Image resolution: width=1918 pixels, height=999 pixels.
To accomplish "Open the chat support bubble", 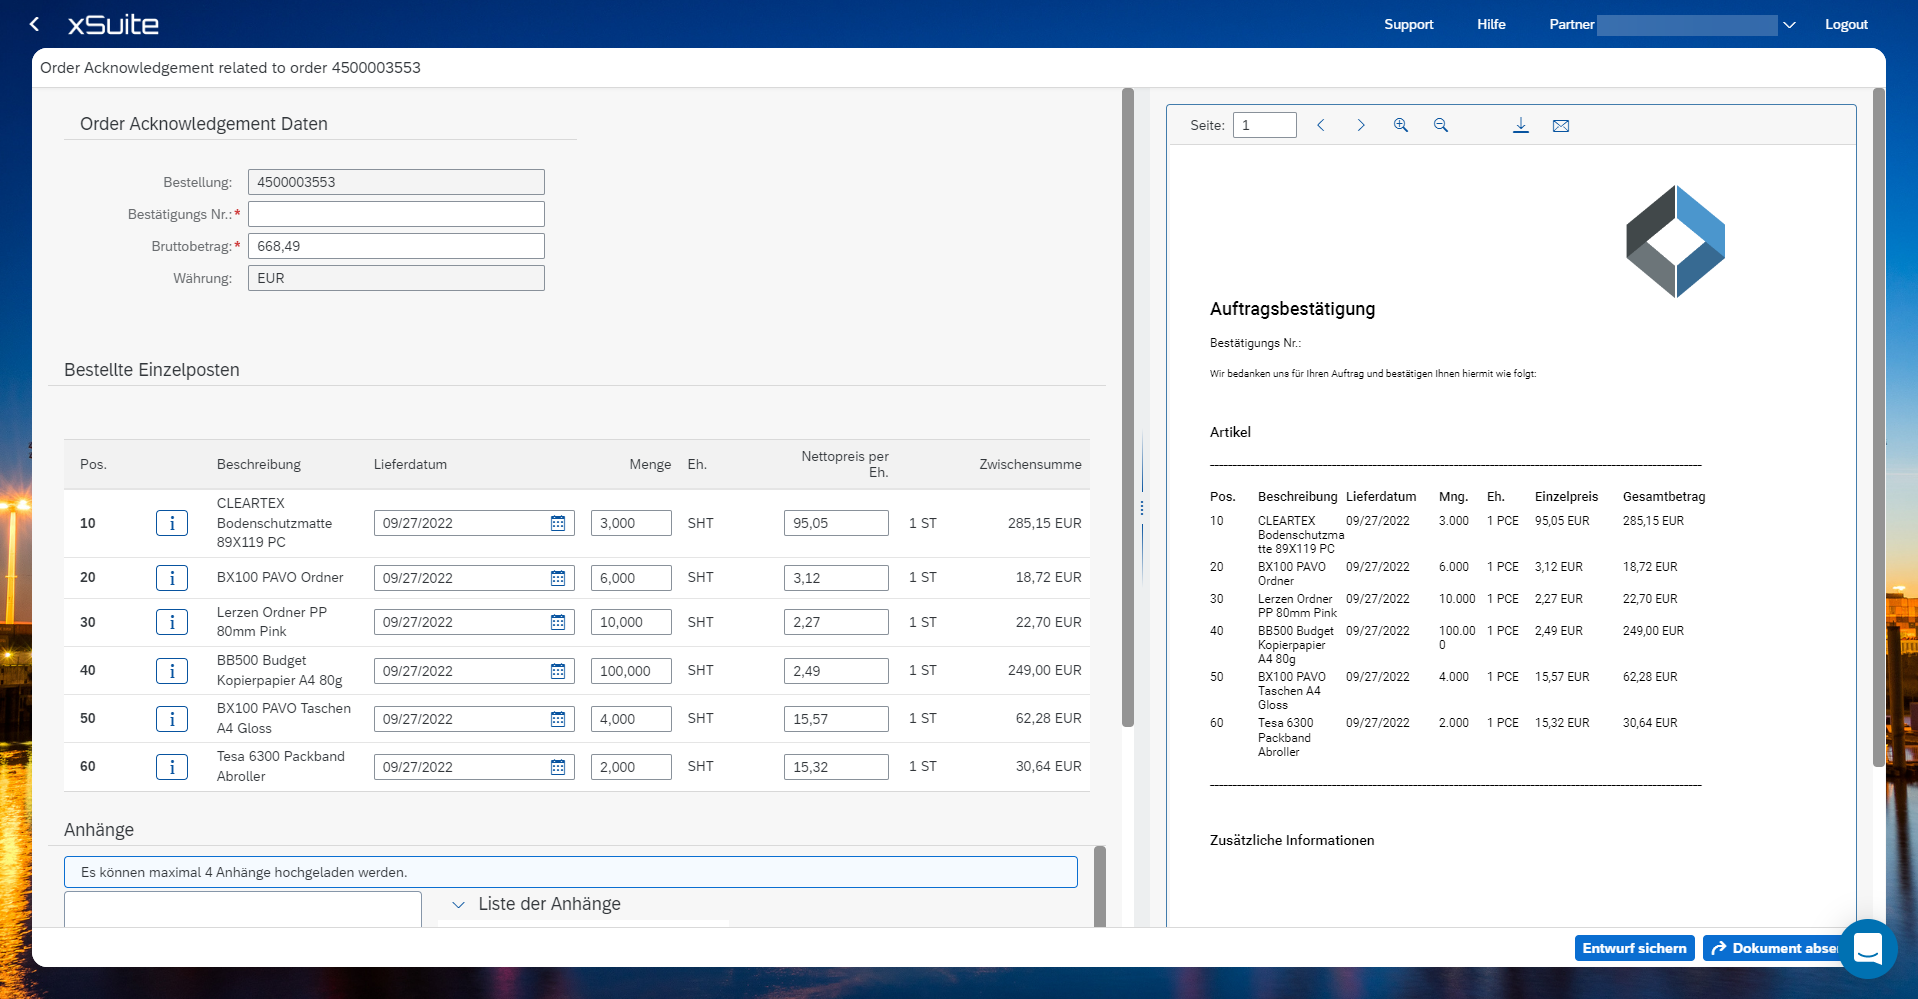I will click(x=1867, y=948).
